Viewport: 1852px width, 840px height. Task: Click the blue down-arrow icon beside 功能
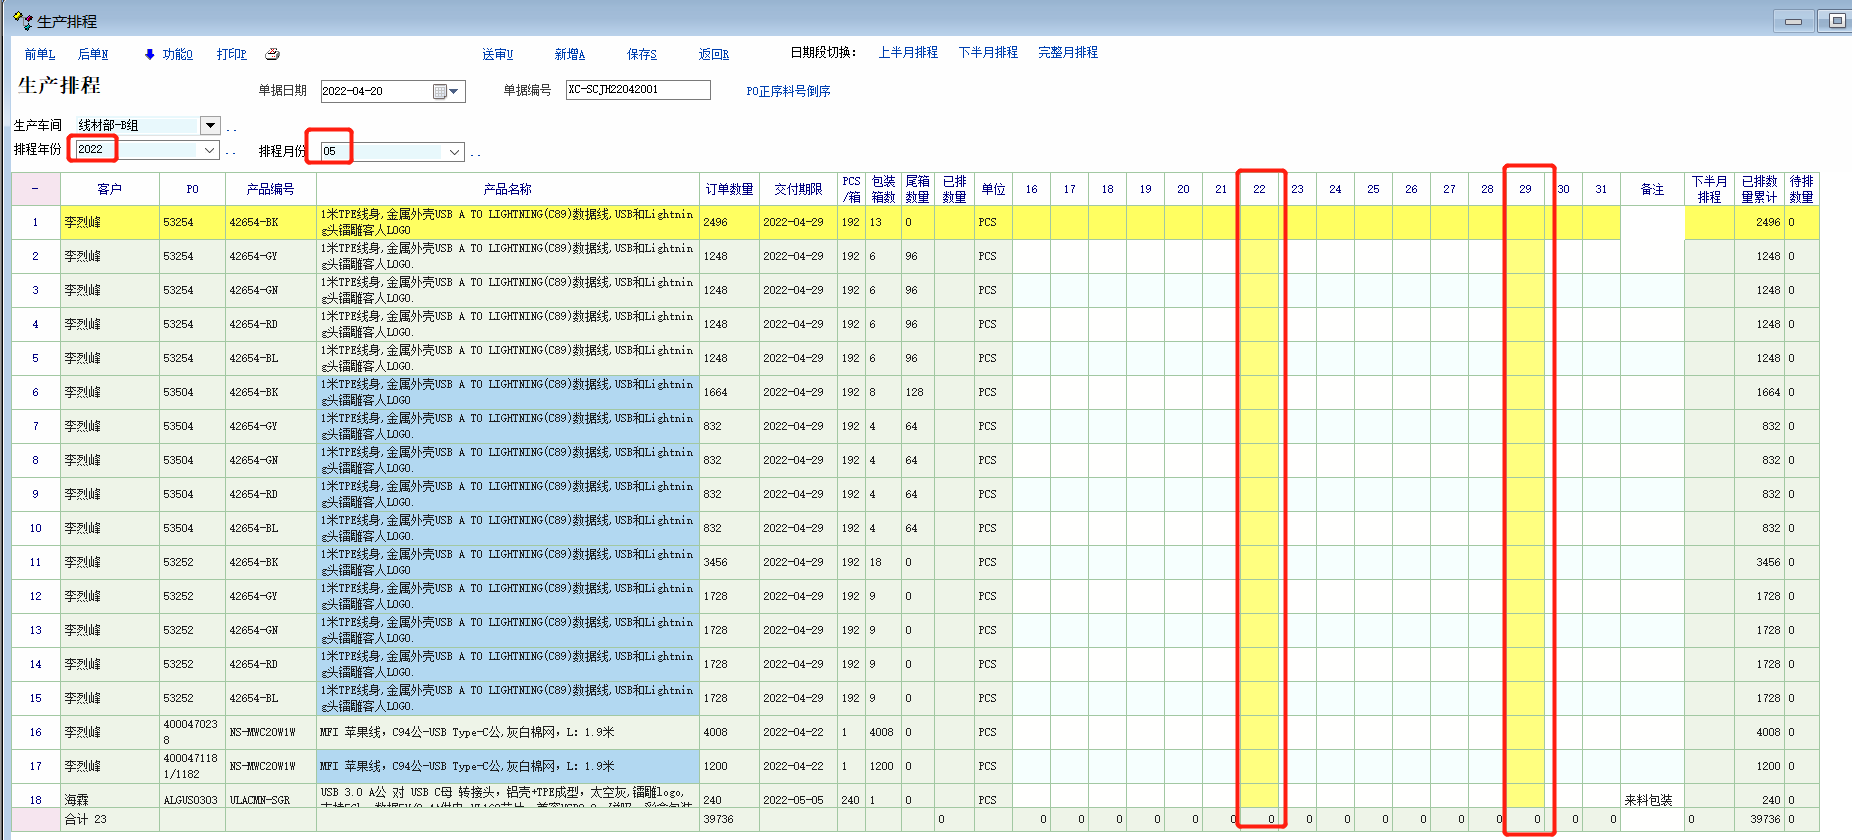(150, 54)
